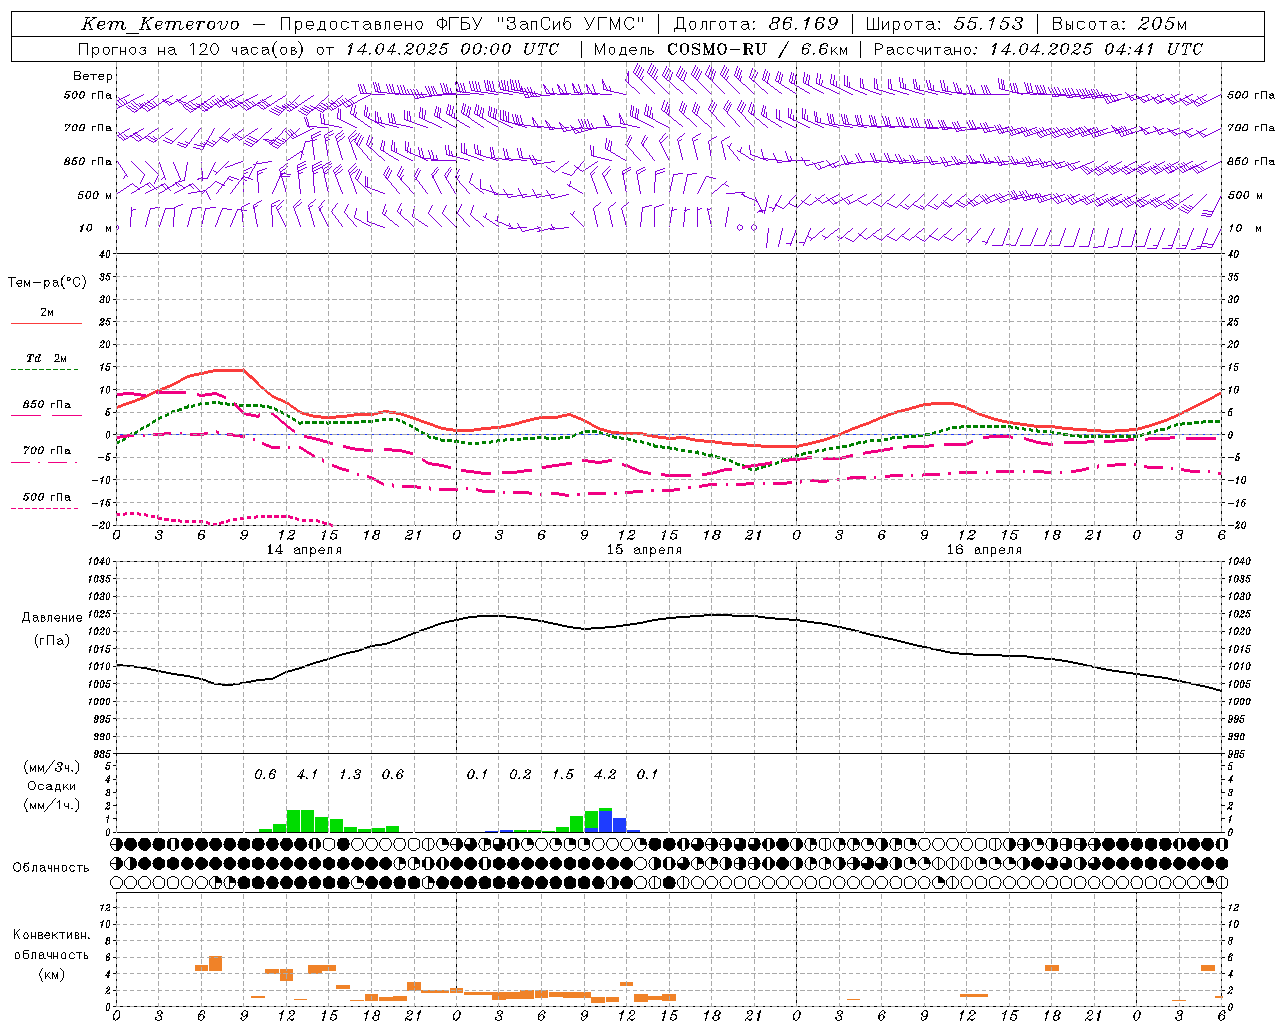Click the Широта: 55.153 value
The width and height of the screenshot is (1280, 1024).
[x=945, y=24]
